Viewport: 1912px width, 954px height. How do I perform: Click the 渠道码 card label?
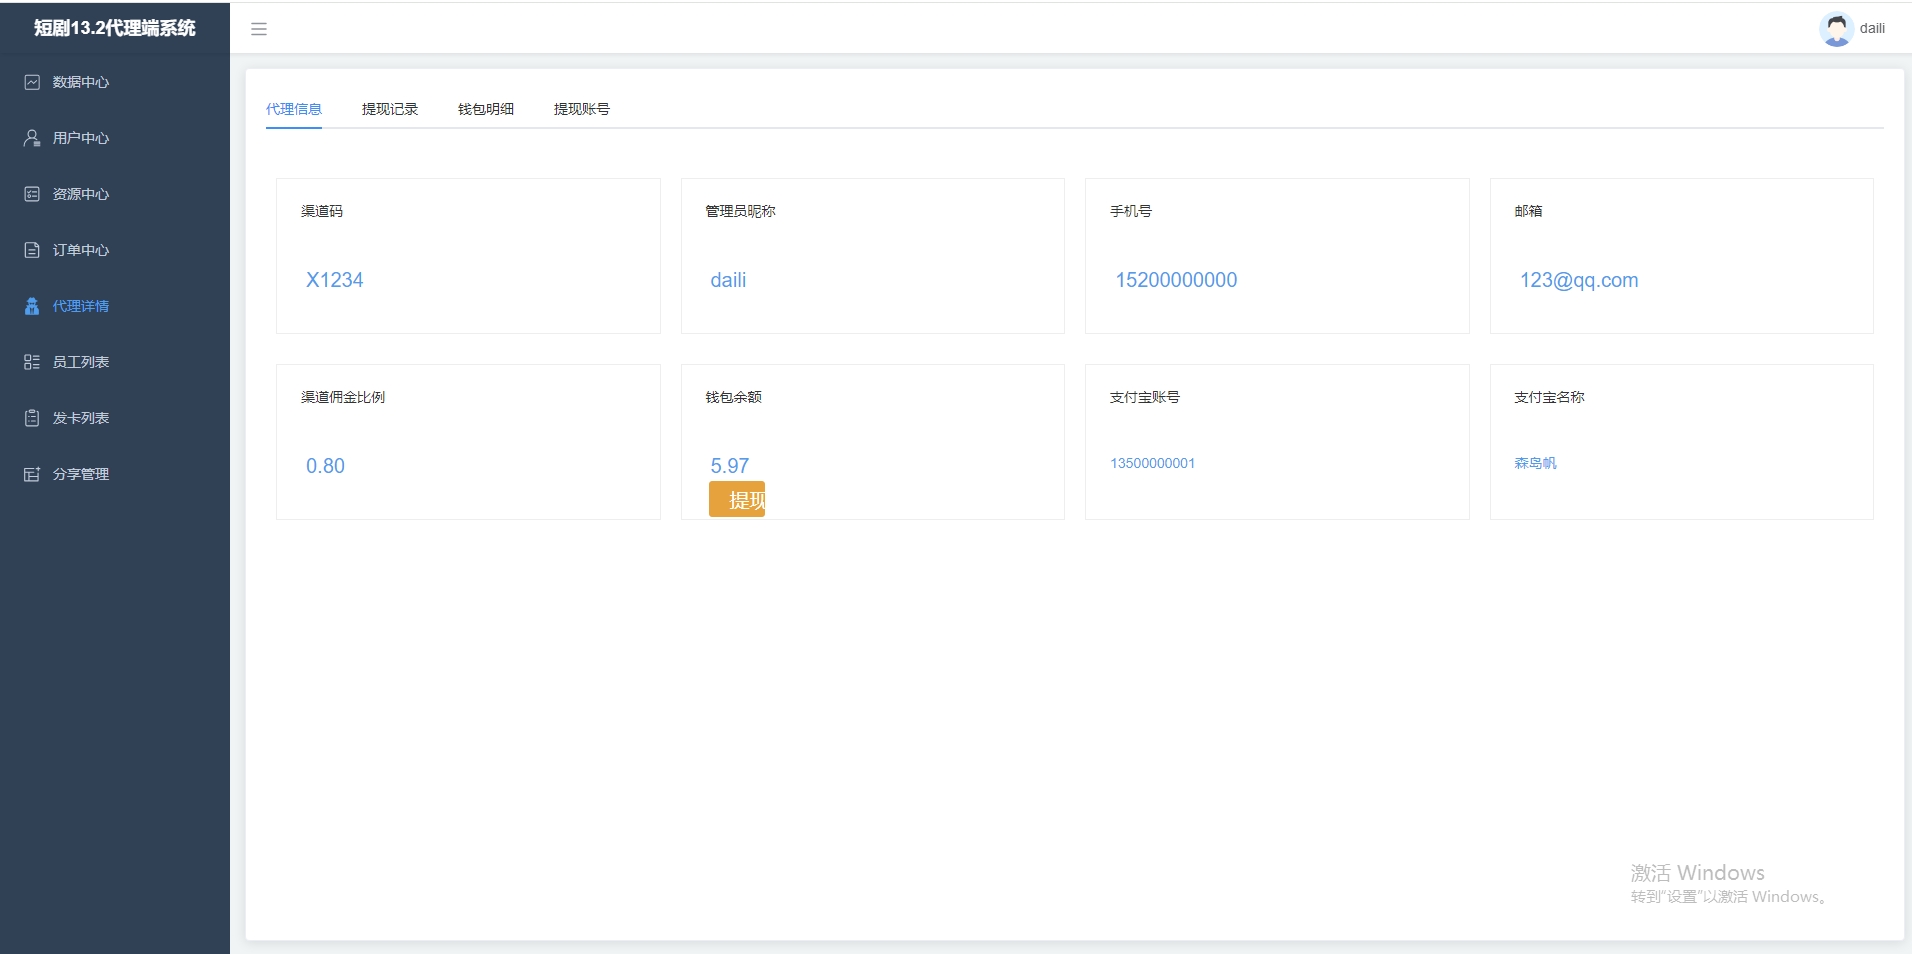click(x=322, y=211)
